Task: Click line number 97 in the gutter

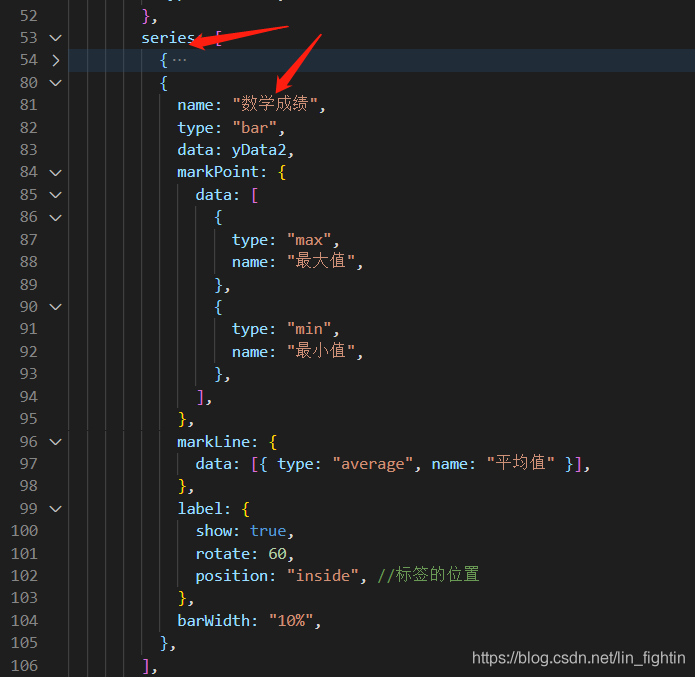Action: click(x=29, y=464)
